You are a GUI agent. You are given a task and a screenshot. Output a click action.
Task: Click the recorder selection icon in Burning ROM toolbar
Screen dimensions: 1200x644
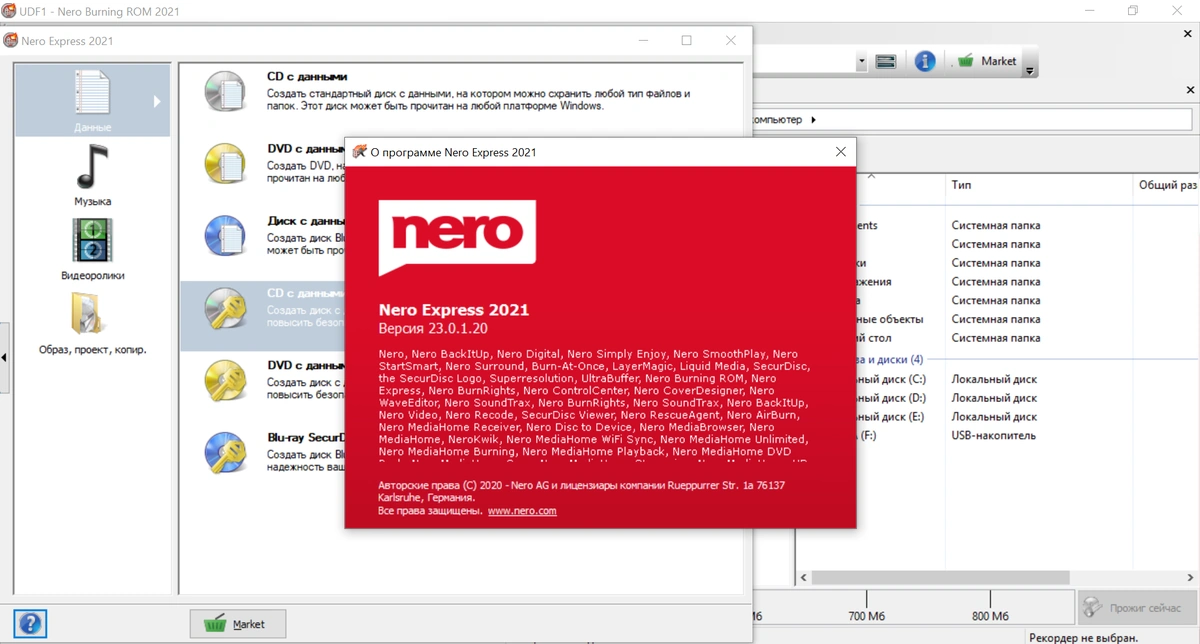click(885, 62)
